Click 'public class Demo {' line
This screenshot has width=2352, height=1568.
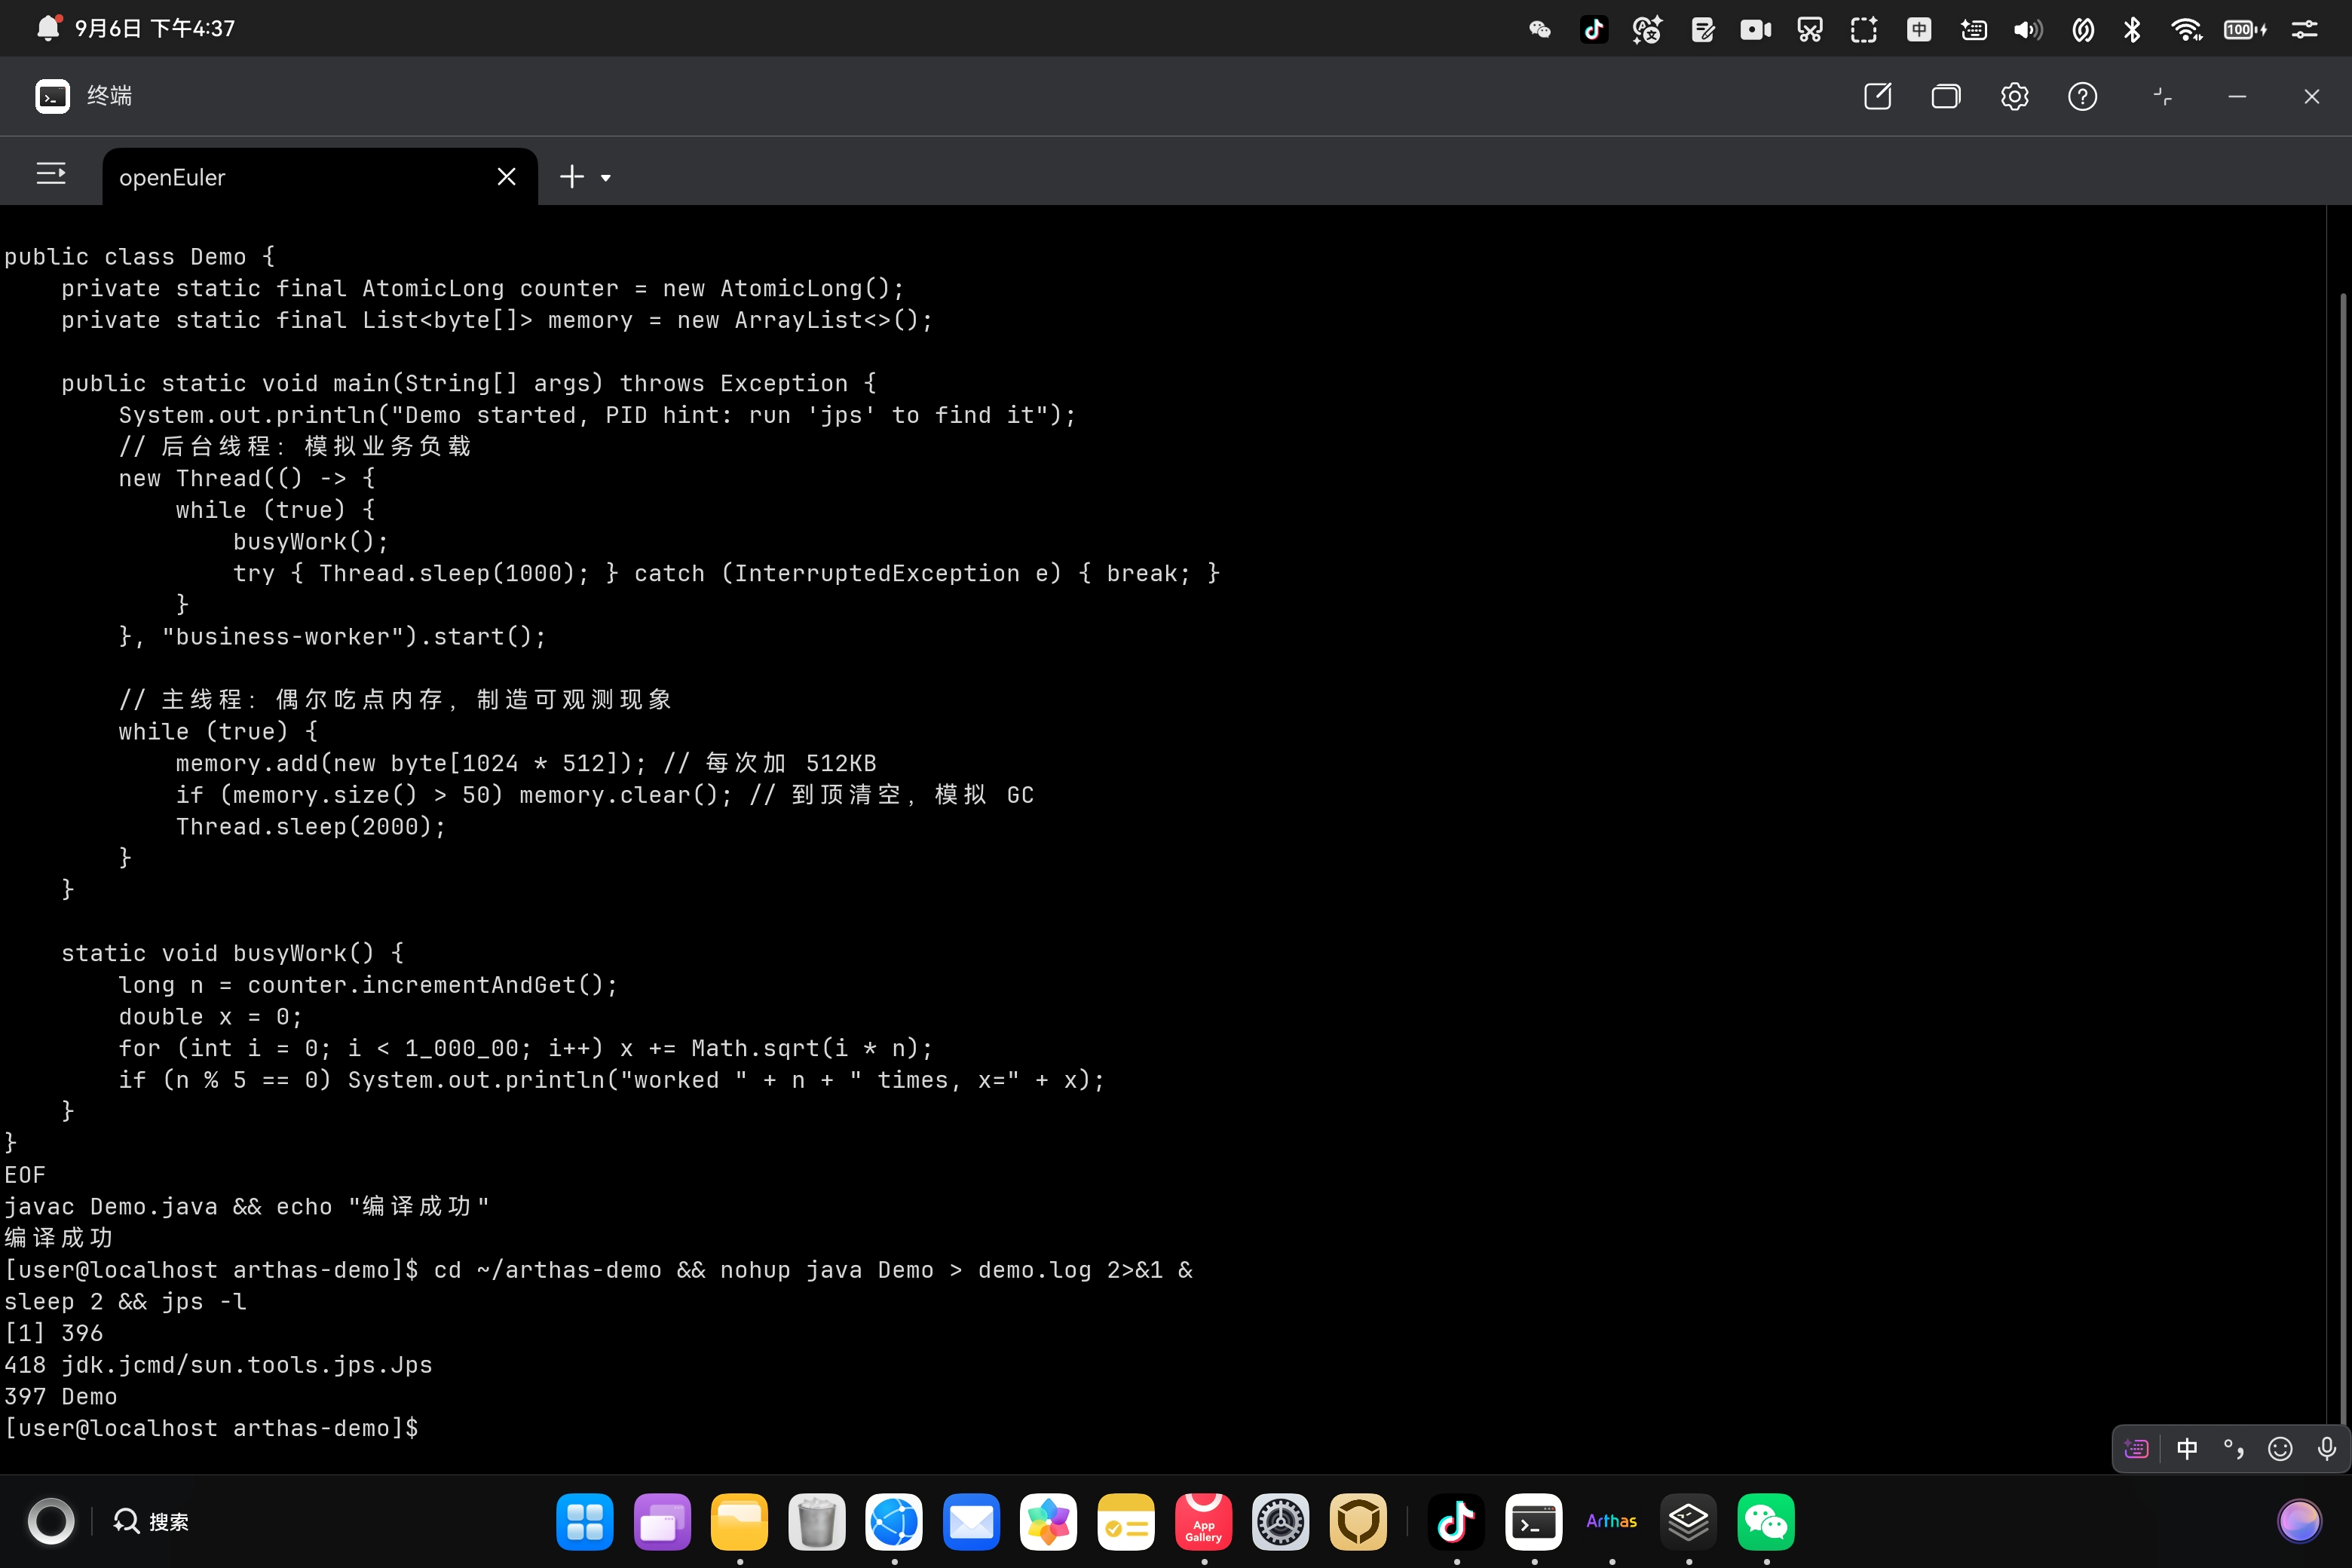[140, 256]
